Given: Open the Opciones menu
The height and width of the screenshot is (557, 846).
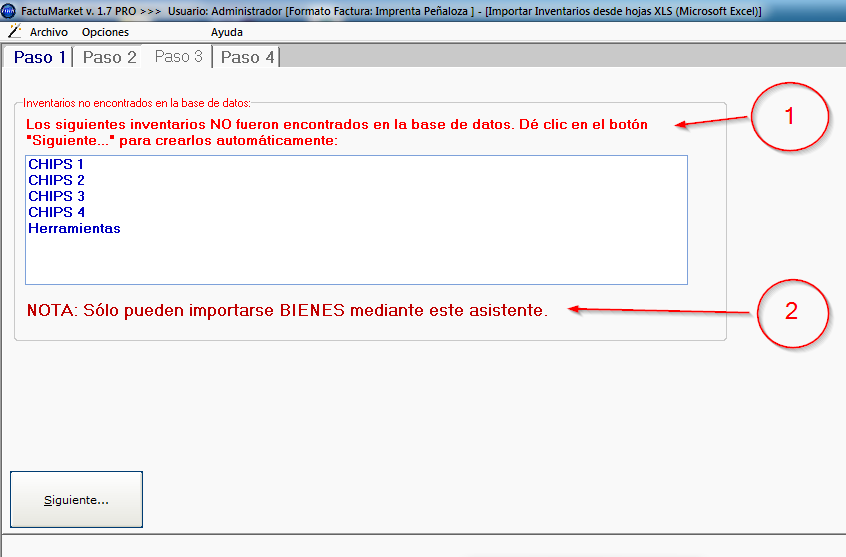Looking at the screenshot, I should click(x=105, y=32).
